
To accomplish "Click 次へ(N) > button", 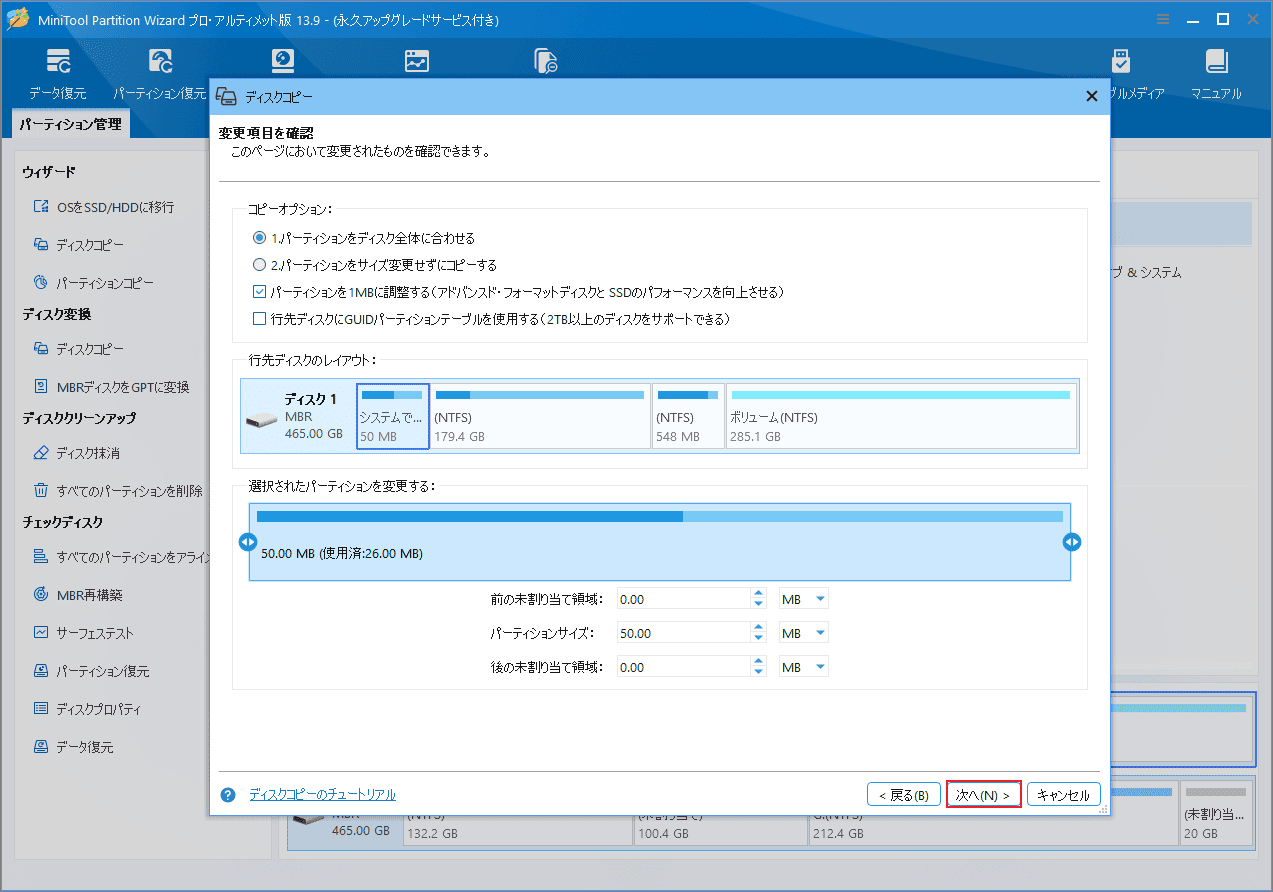I will point(983,795).
